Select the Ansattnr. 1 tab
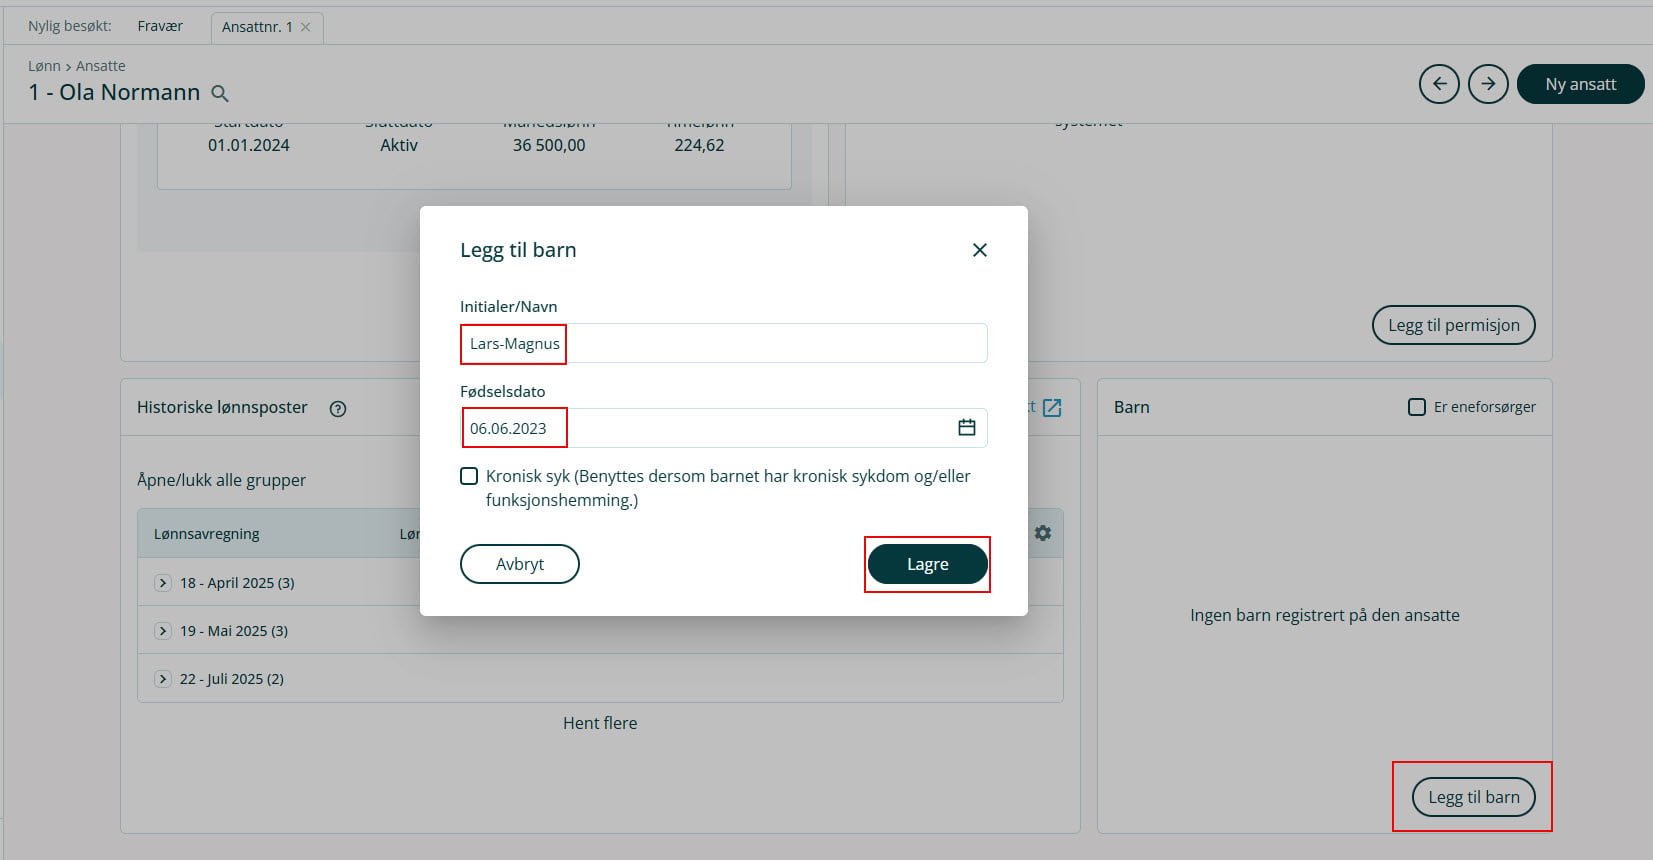Image resolution: width=1653 pixels, height=860 pixels. 257,27
